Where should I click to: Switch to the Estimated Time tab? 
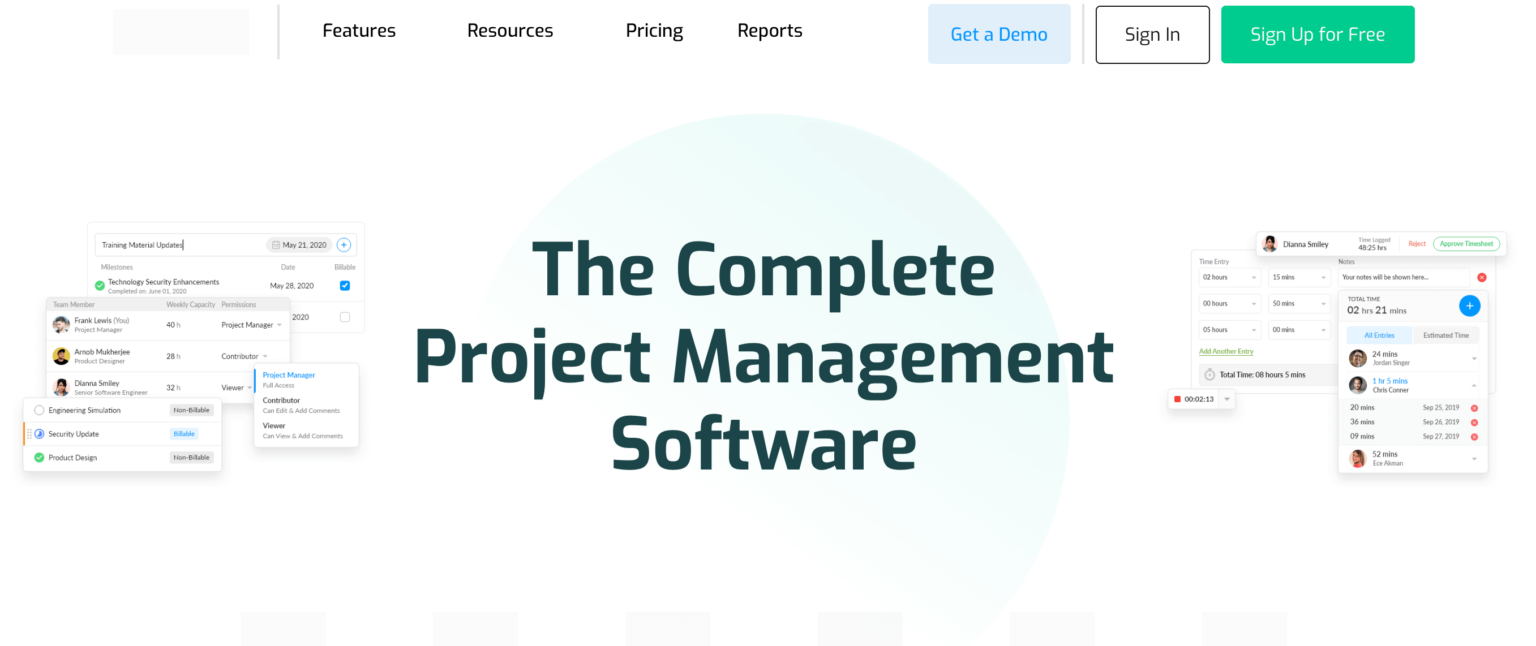tap(1446, 334)
